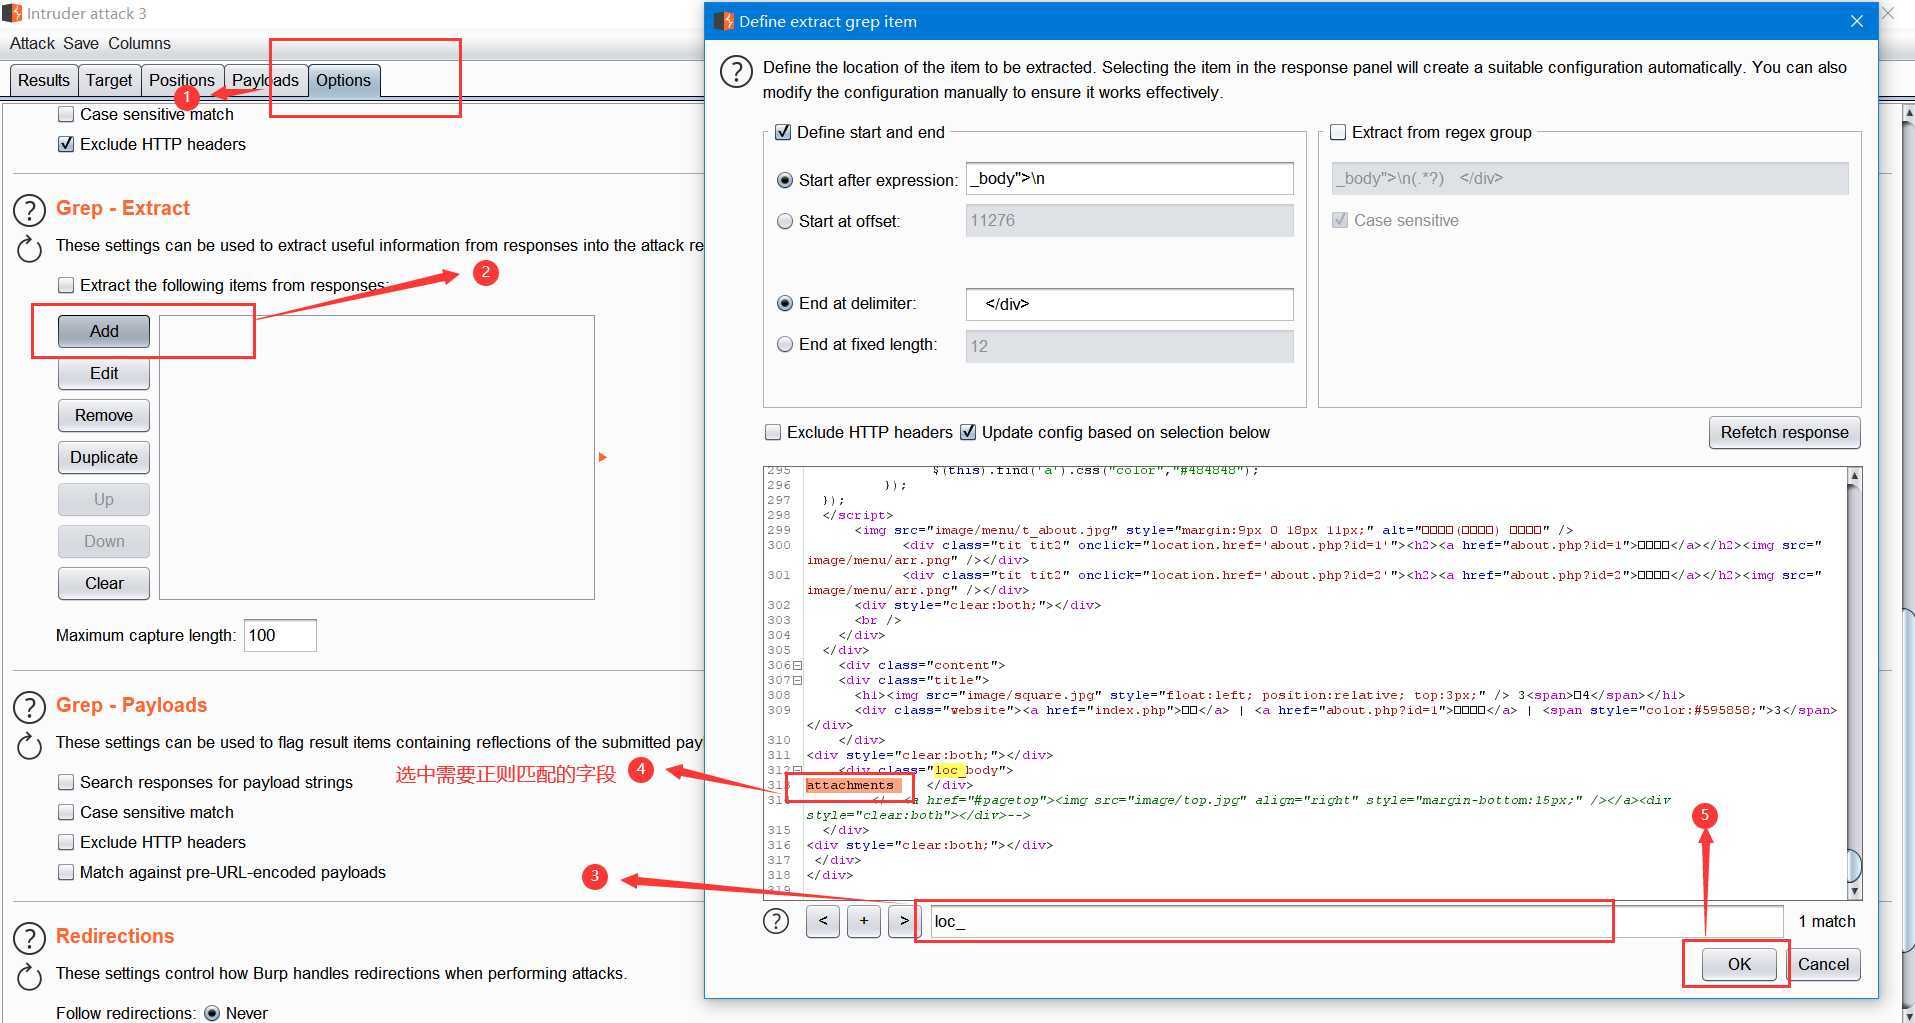Open the Attack menu
Screen dimensions: 1915x1023
tap(32, 43)
